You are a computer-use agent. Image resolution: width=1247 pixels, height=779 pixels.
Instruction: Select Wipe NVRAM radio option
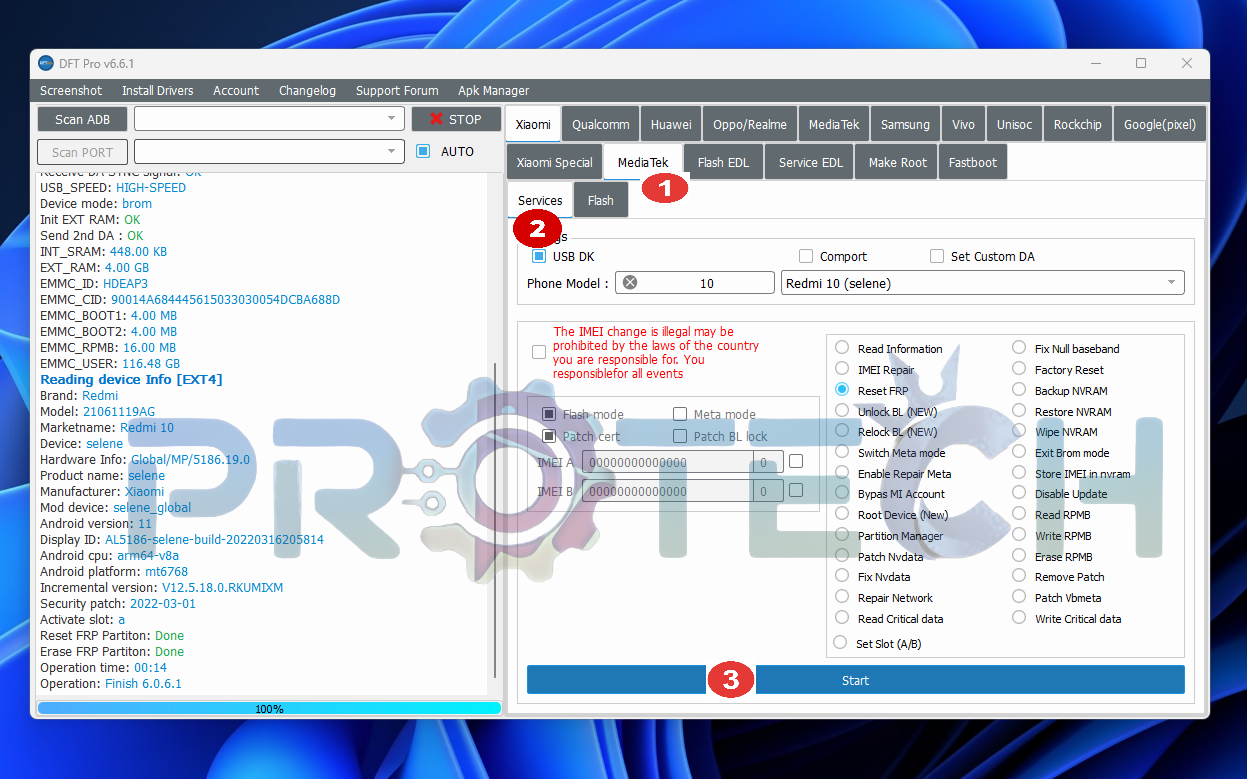(x=1019, y=431)
